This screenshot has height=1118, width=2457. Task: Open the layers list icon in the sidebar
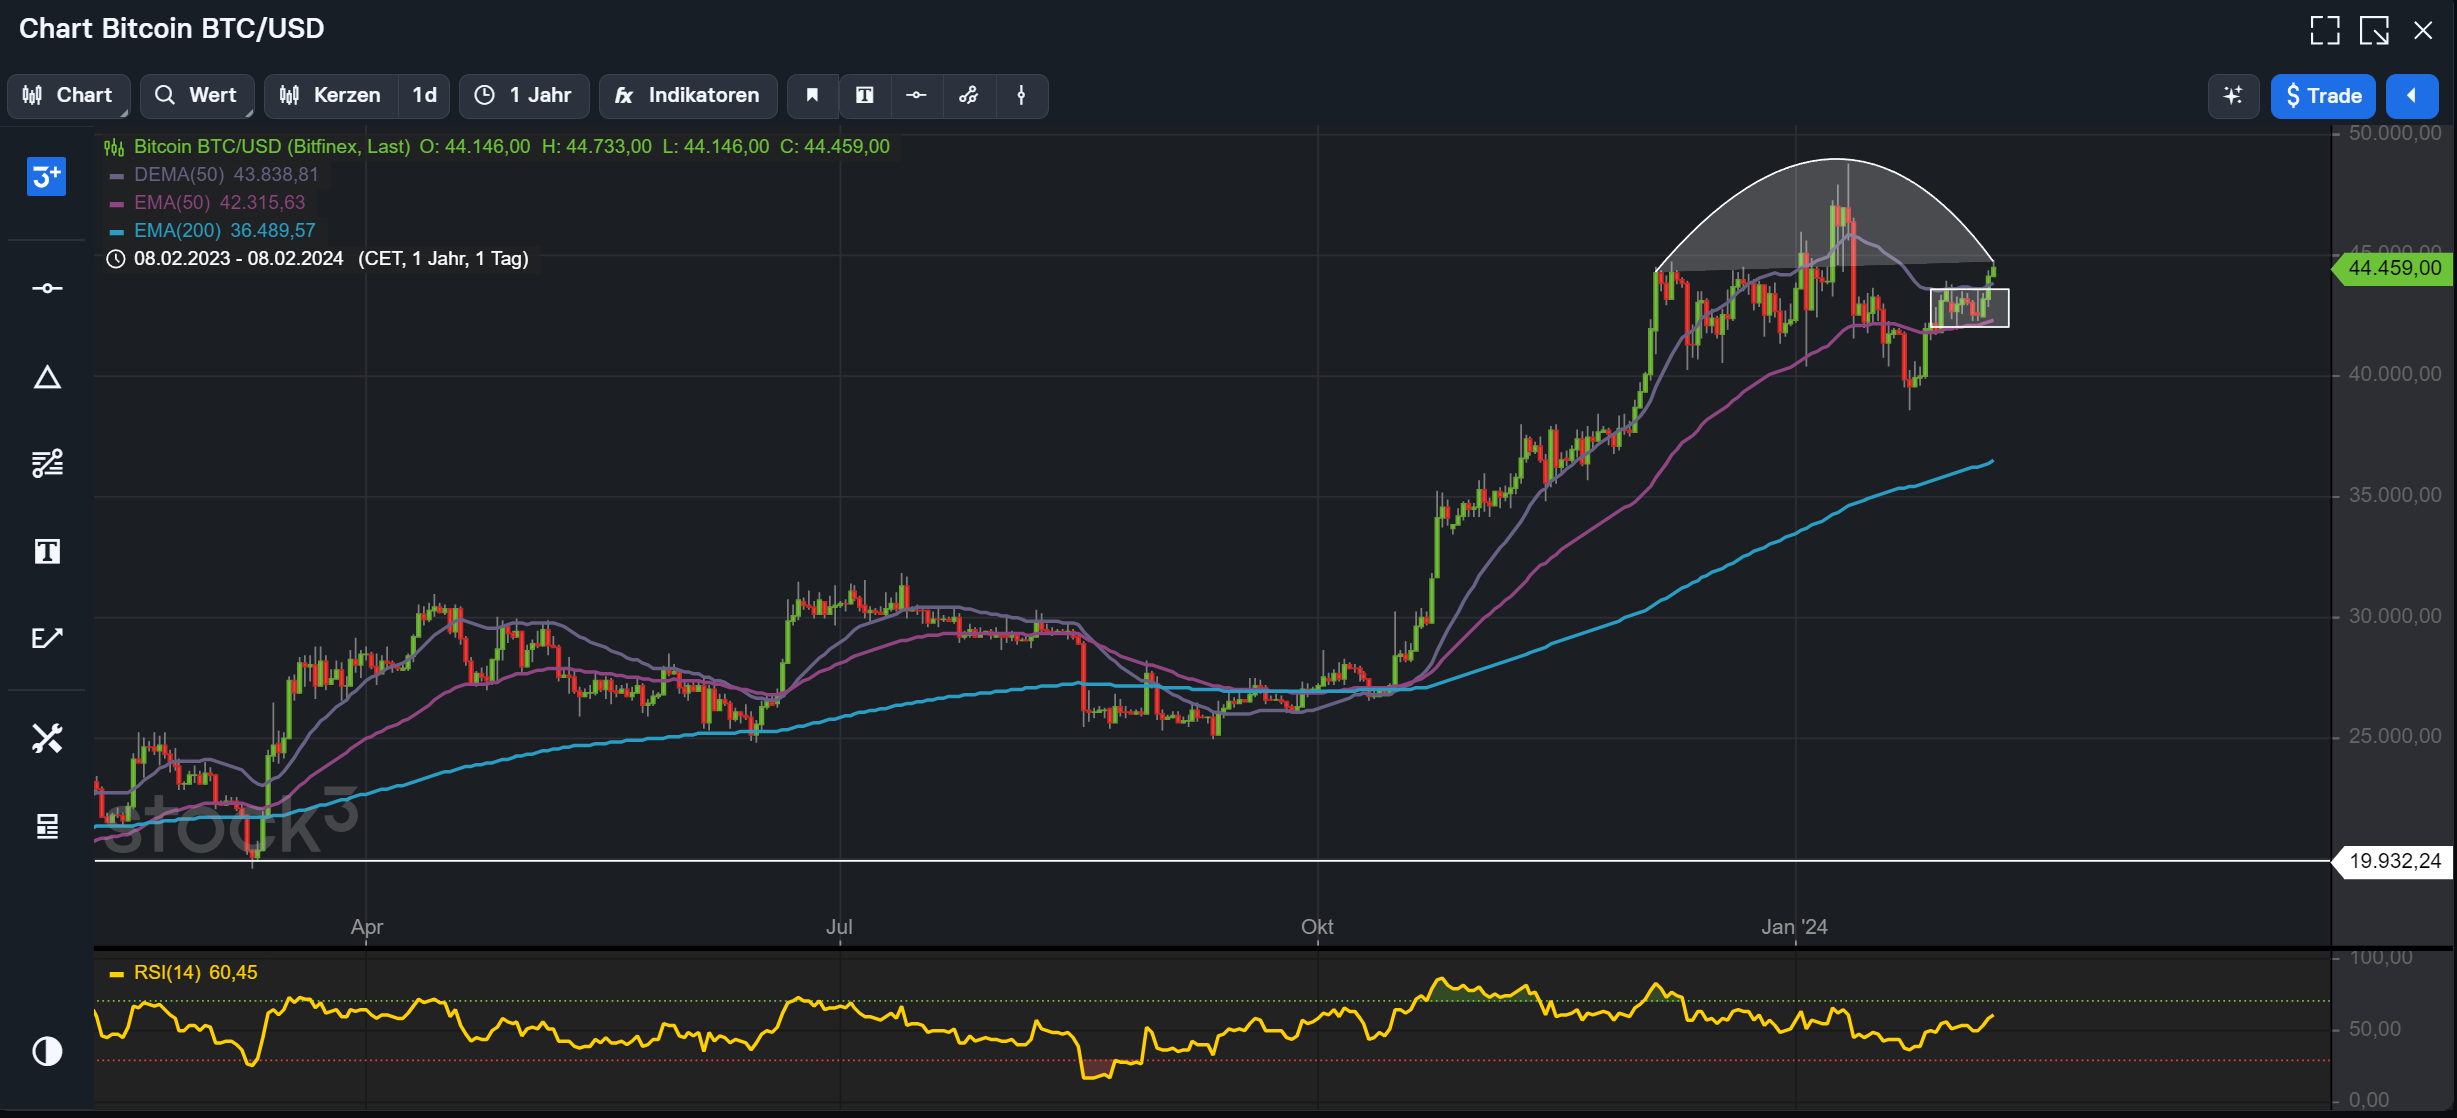(x=47, y=826)
